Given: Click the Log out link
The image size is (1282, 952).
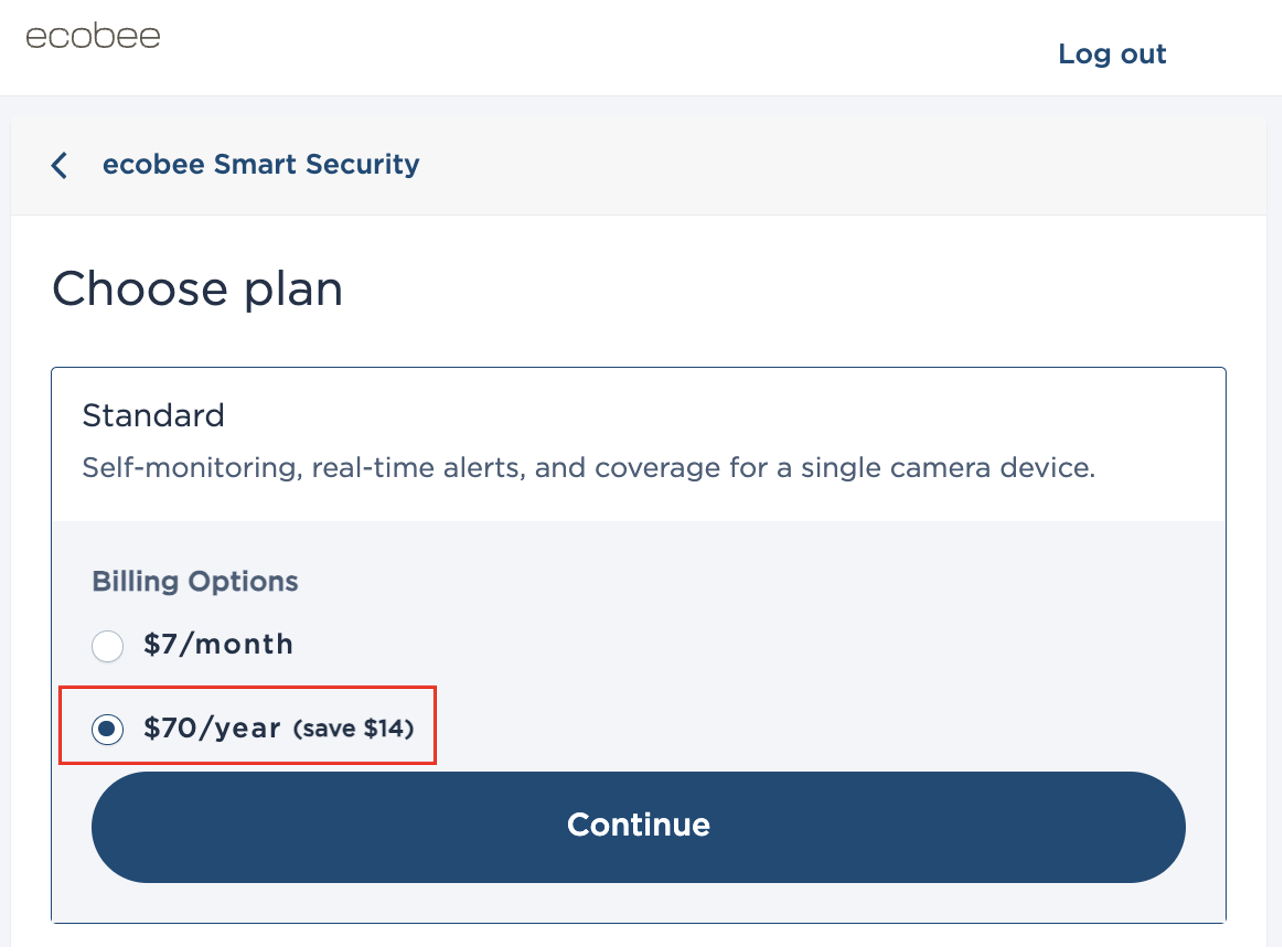Looking at the screenshot, I should [1111, 54].
